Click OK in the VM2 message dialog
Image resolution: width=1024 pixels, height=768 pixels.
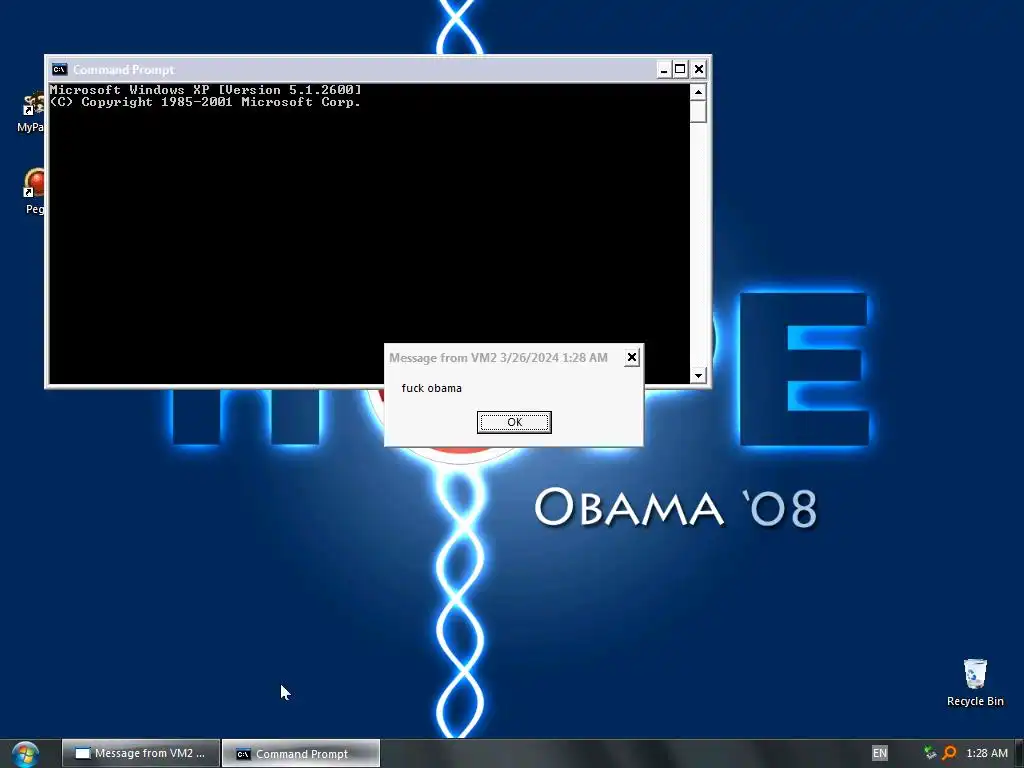514,422
